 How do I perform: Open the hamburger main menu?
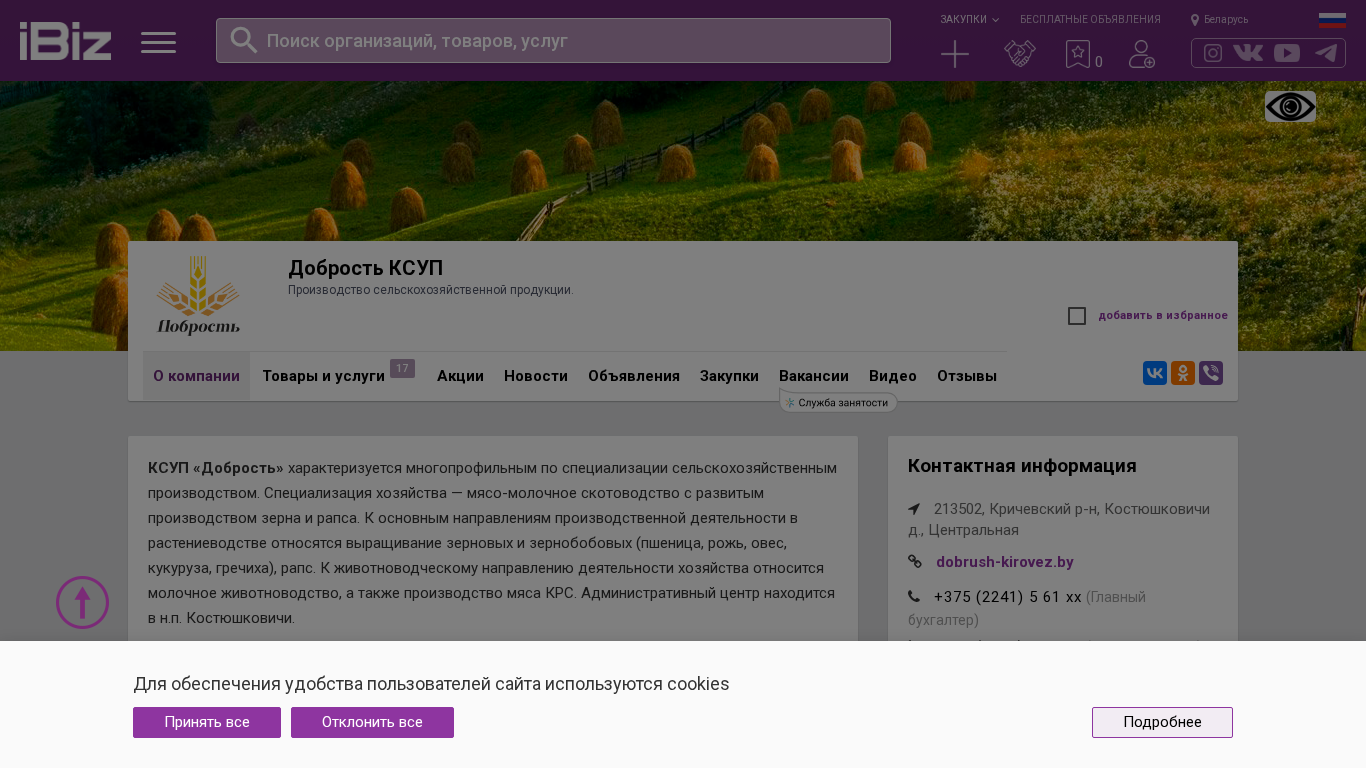(x=158, y=42)
